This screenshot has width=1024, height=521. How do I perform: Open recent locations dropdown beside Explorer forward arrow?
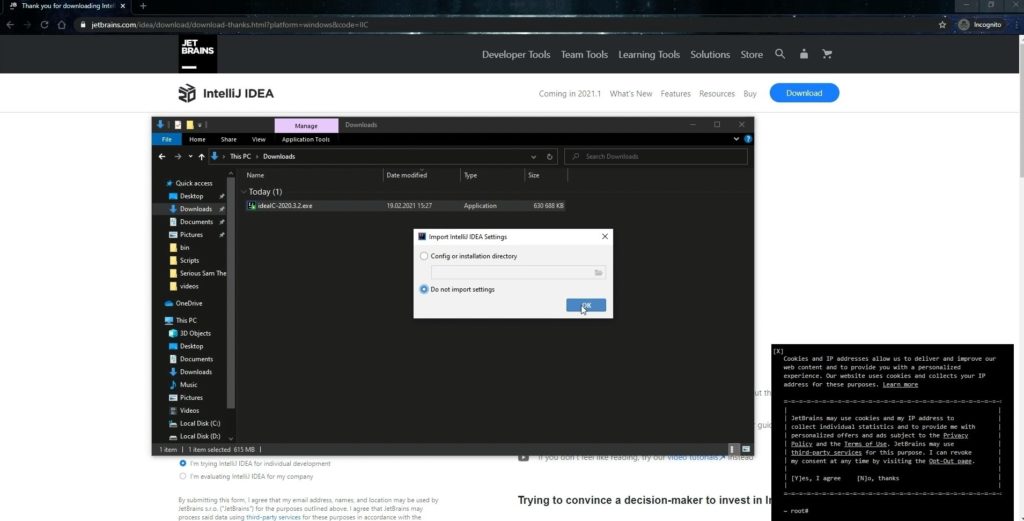click(190, 157)
